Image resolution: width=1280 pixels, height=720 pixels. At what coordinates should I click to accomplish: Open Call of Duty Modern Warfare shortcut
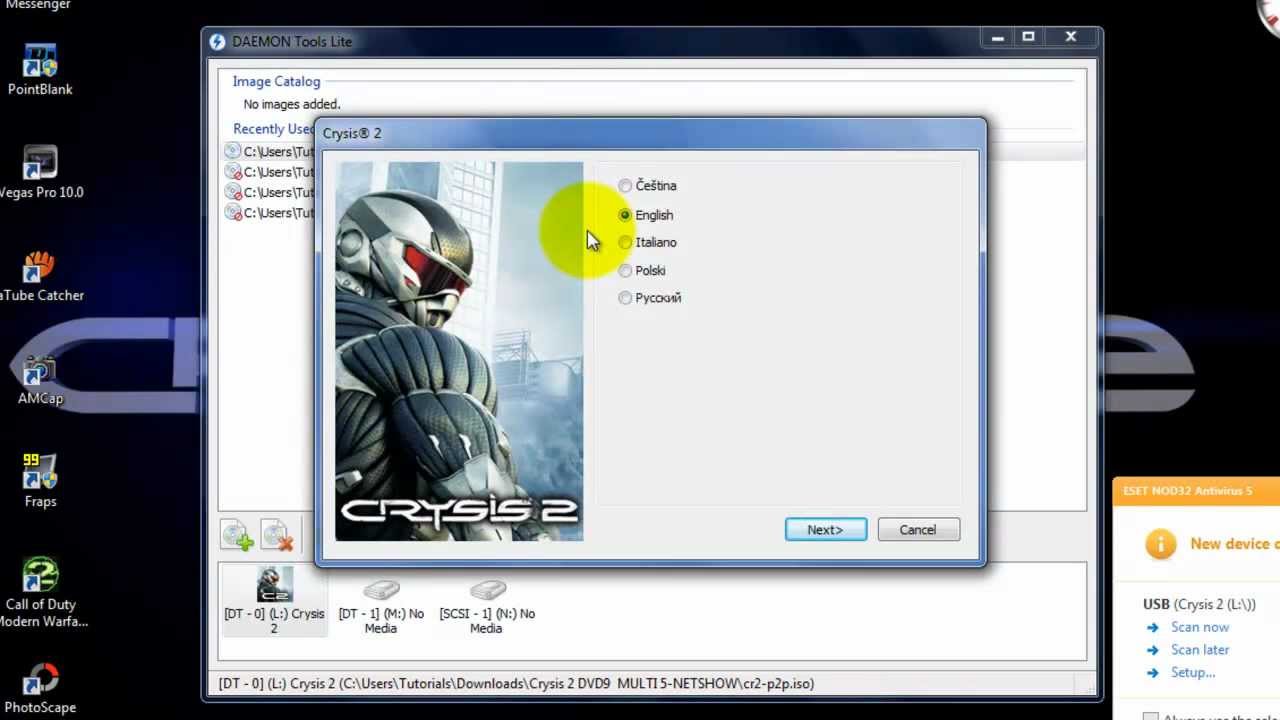pyautogui.click(x=40, y=593)
